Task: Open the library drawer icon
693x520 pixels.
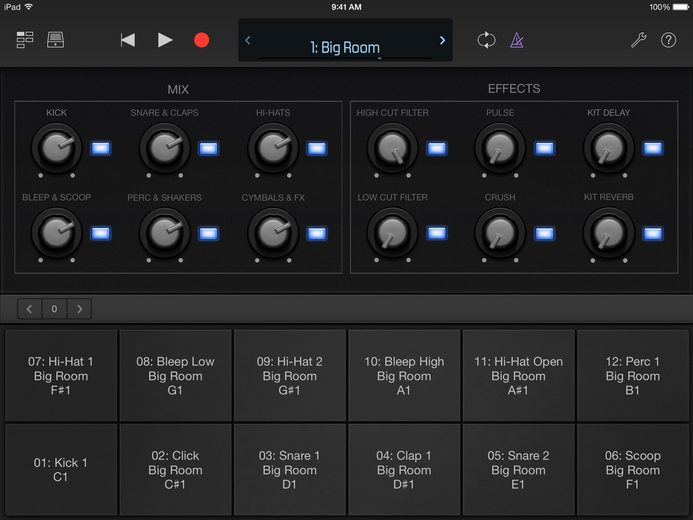Action: point(55,40)
